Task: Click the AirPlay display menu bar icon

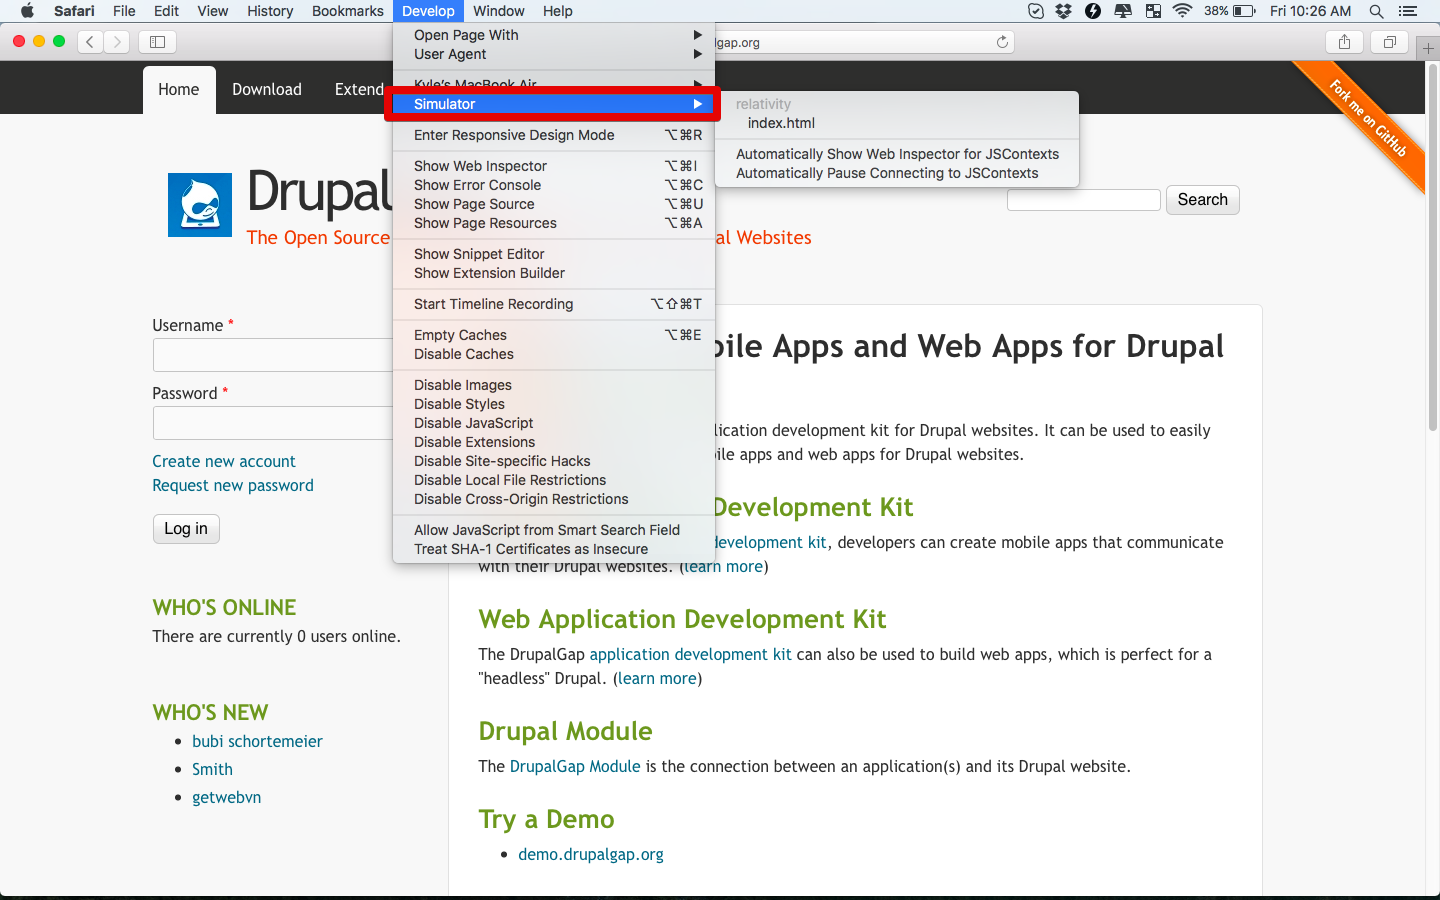Action: (1123, 11)
